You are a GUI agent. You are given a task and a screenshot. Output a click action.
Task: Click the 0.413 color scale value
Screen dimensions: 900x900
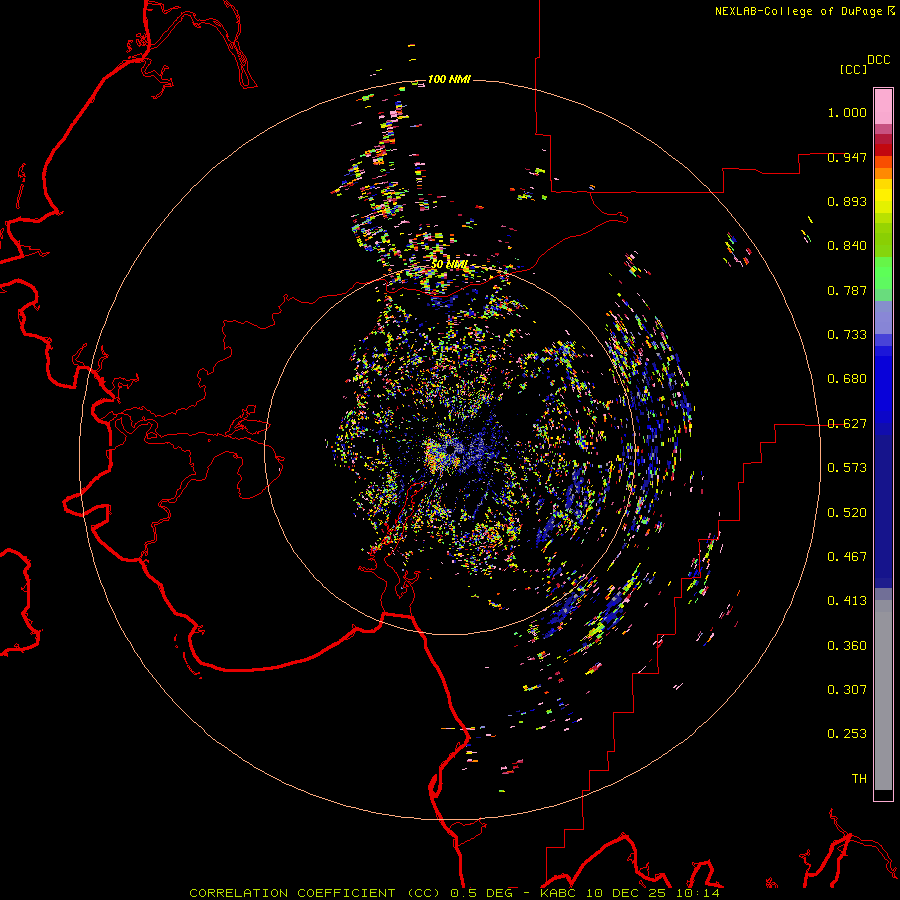(847, 601)
